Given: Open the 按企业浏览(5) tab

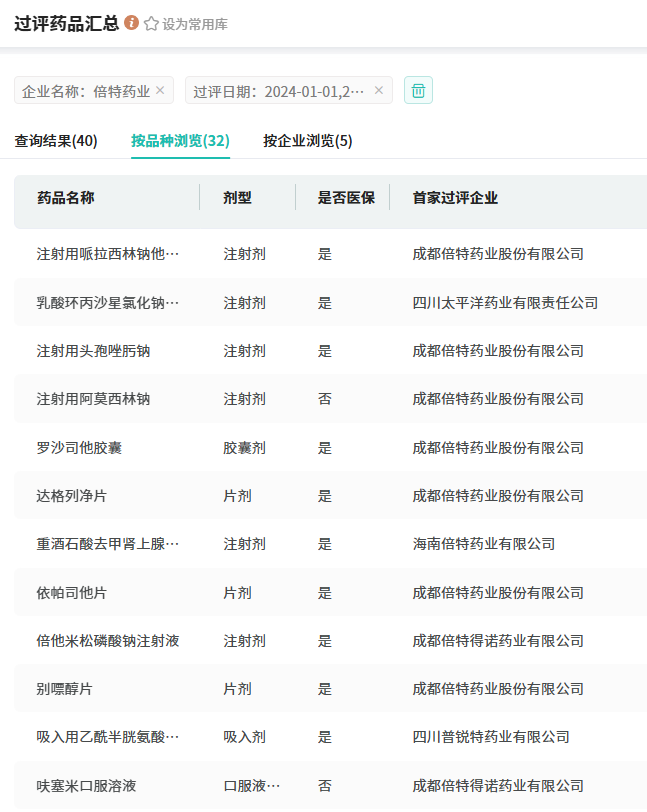Looking at the screenshot, I should coord(308,141).
